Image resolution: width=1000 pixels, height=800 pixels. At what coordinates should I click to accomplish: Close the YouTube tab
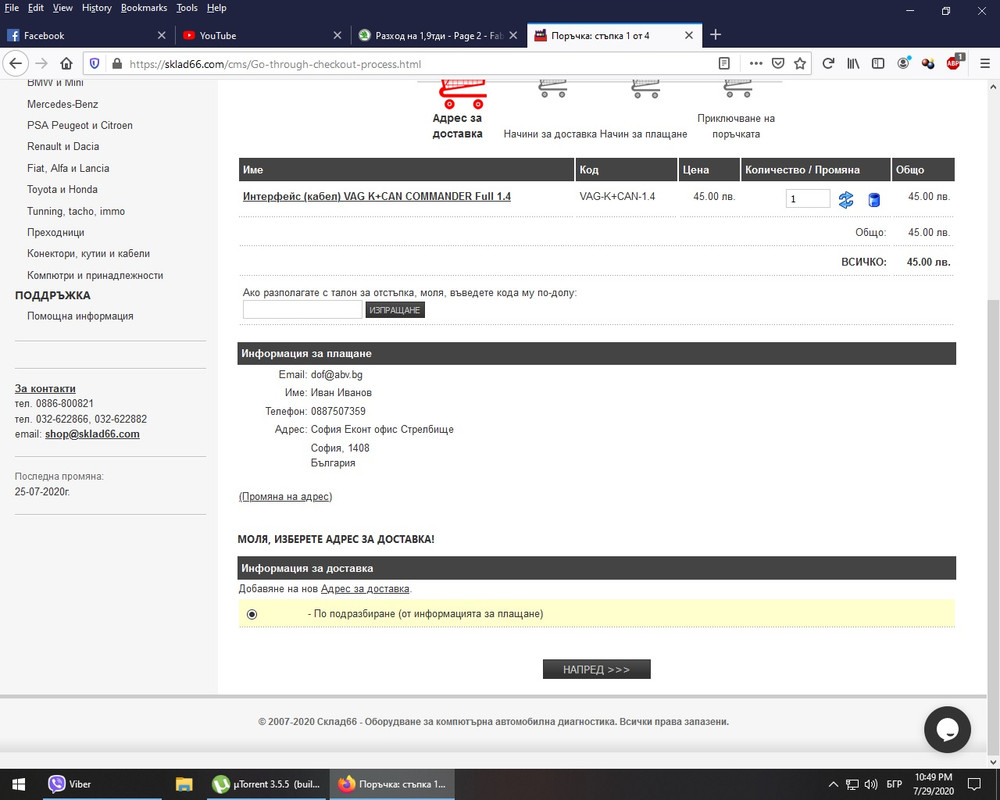[x=337, y=36]
